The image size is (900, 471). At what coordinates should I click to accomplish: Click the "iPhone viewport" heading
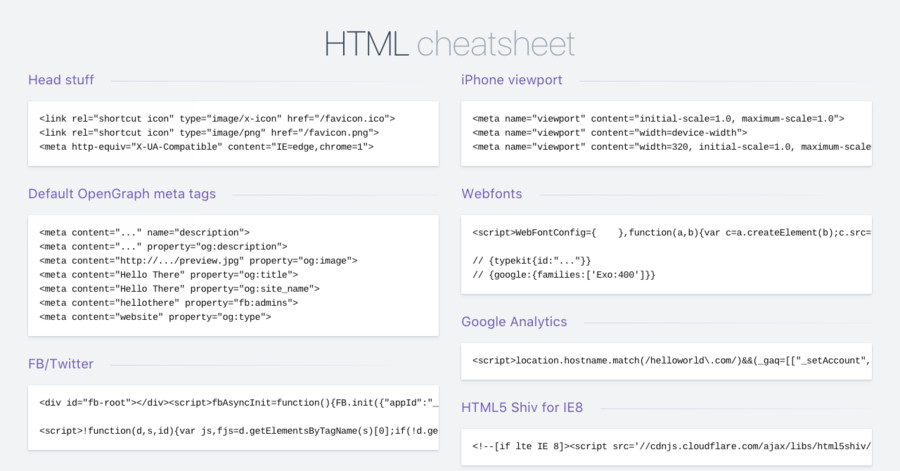click(x=511, y=80)
